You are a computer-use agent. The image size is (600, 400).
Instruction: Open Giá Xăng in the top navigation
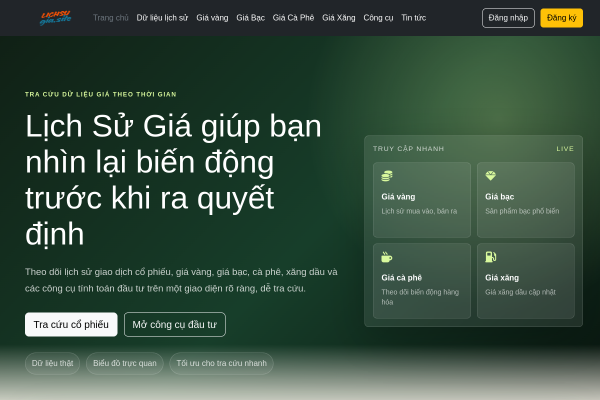click(x=339, y=18)
